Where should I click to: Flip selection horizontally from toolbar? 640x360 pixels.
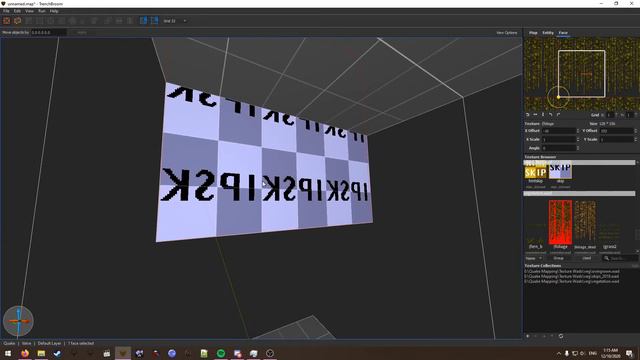[119, 21]
